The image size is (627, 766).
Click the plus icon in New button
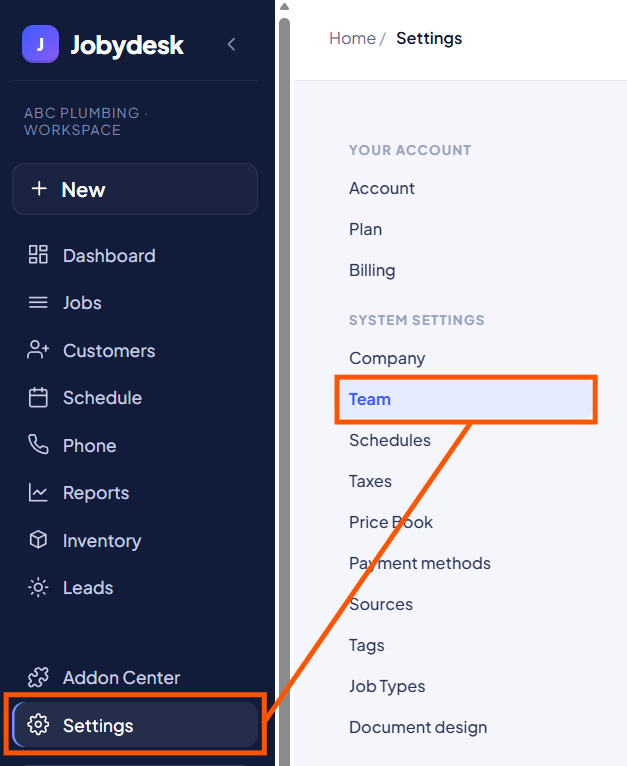[39, 189]
